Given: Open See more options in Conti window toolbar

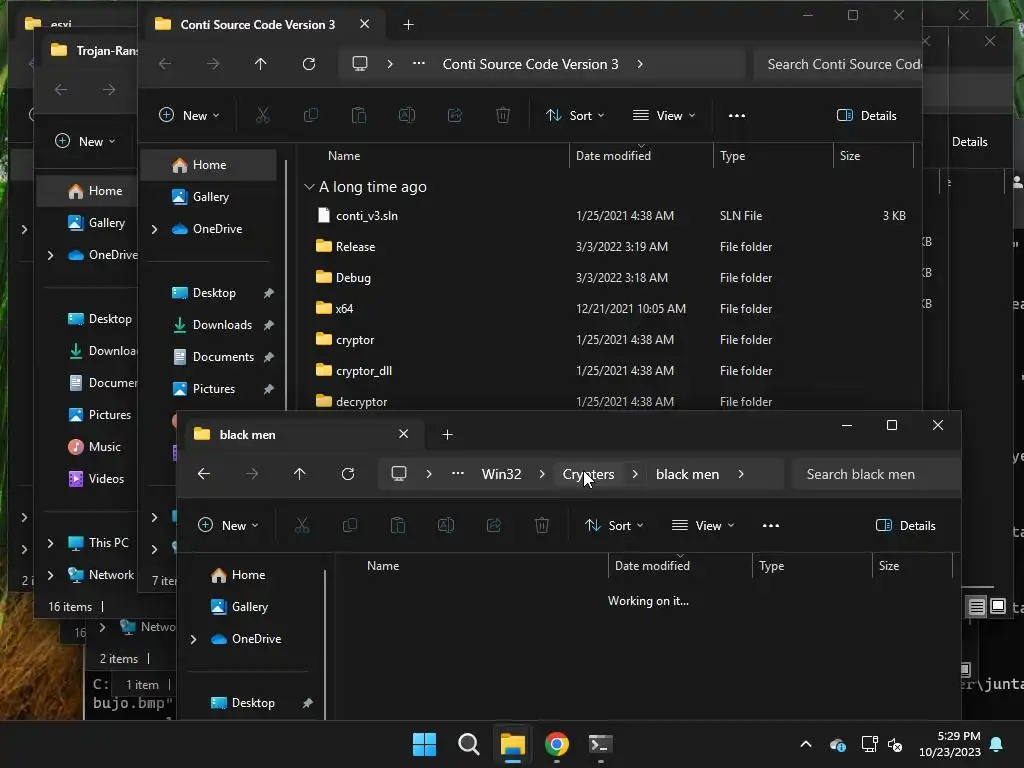Looking at the screenshot, I should click(x=737, y=116).
